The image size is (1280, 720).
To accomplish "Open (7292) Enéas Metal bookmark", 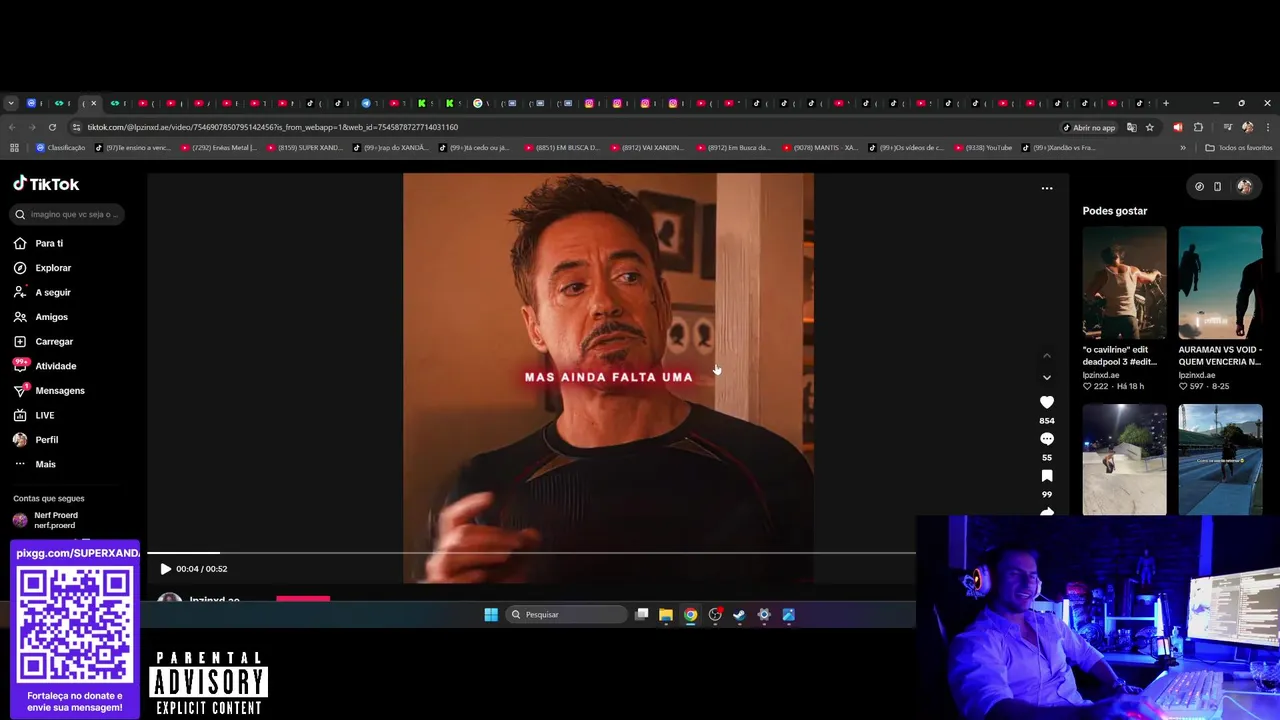I will coord(218,148).
